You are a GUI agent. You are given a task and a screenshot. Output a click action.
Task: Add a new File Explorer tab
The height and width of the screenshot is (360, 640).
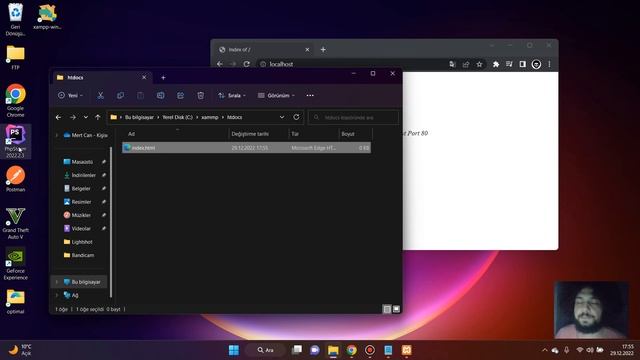(x=163, y=78)
